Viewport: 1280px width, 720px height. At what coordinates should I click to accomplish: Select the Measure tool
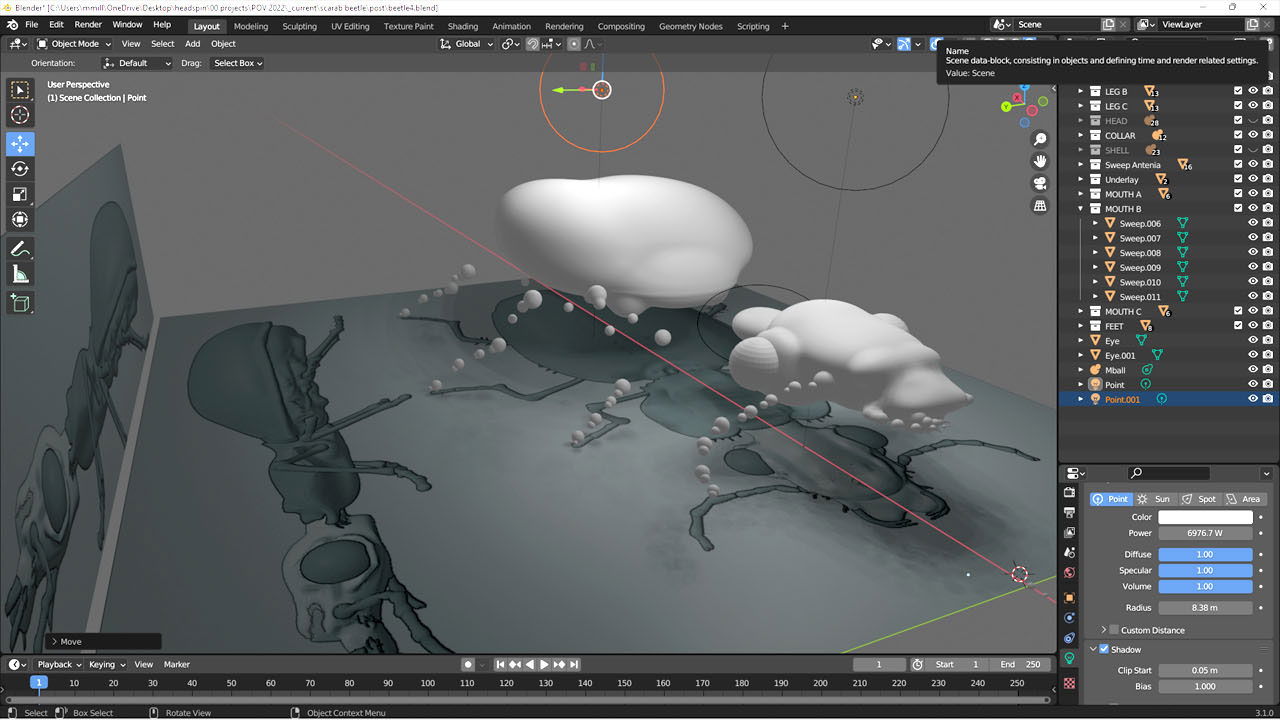(20, 274)
